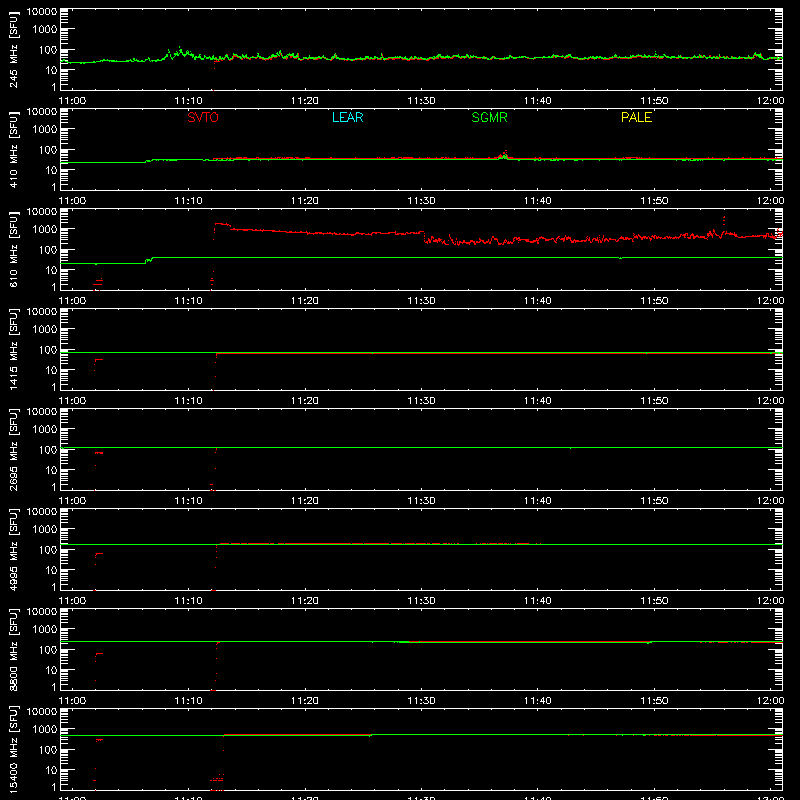Image resolution: width=800 pixels, height=800 pixels.
Task: Click the 11:00 time label below the 1415 MHz plot
Action: (72, 401)
